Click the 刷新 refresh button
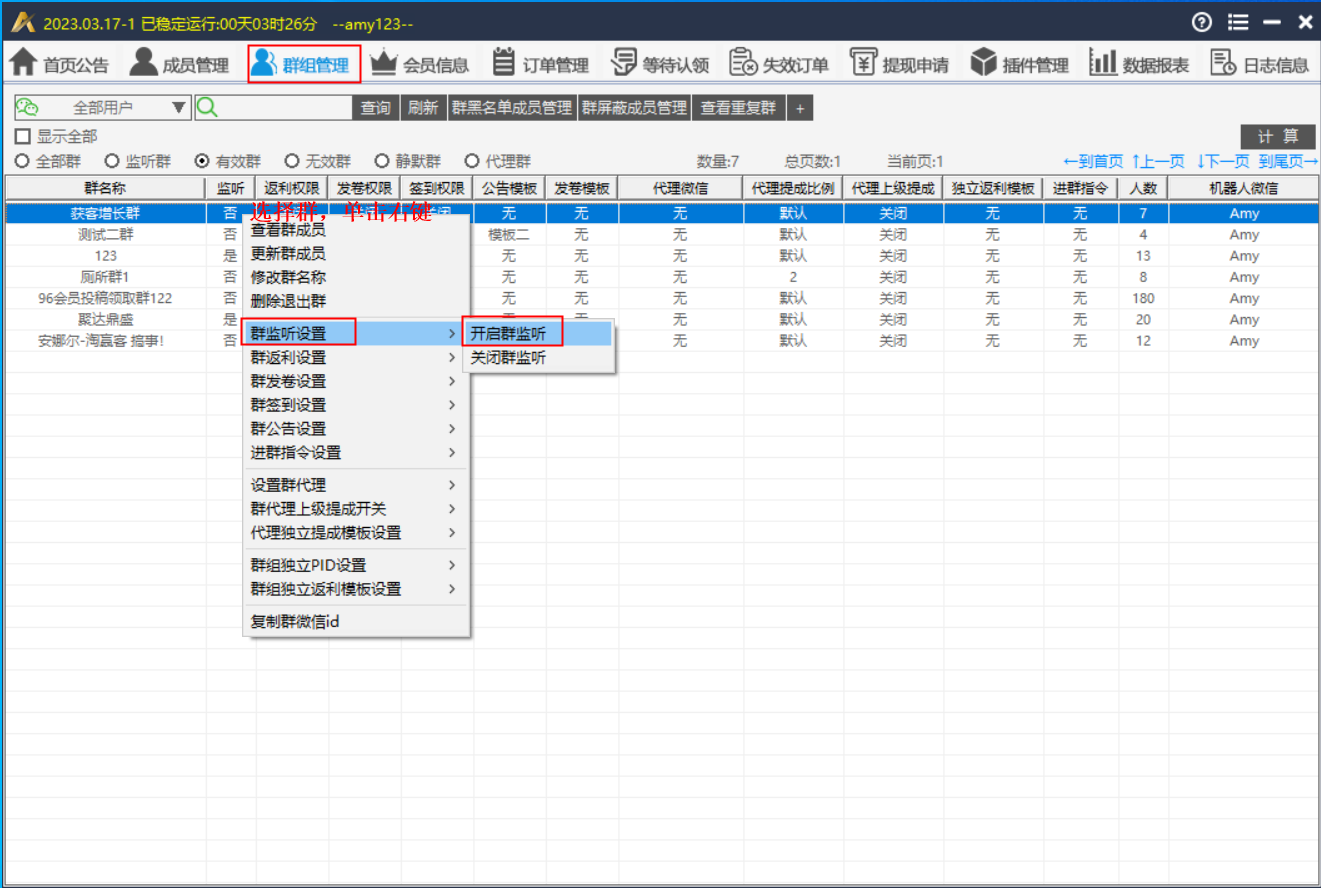This screenshot has height=888, width=1321. pyautogui.click(x=423, y=108)
